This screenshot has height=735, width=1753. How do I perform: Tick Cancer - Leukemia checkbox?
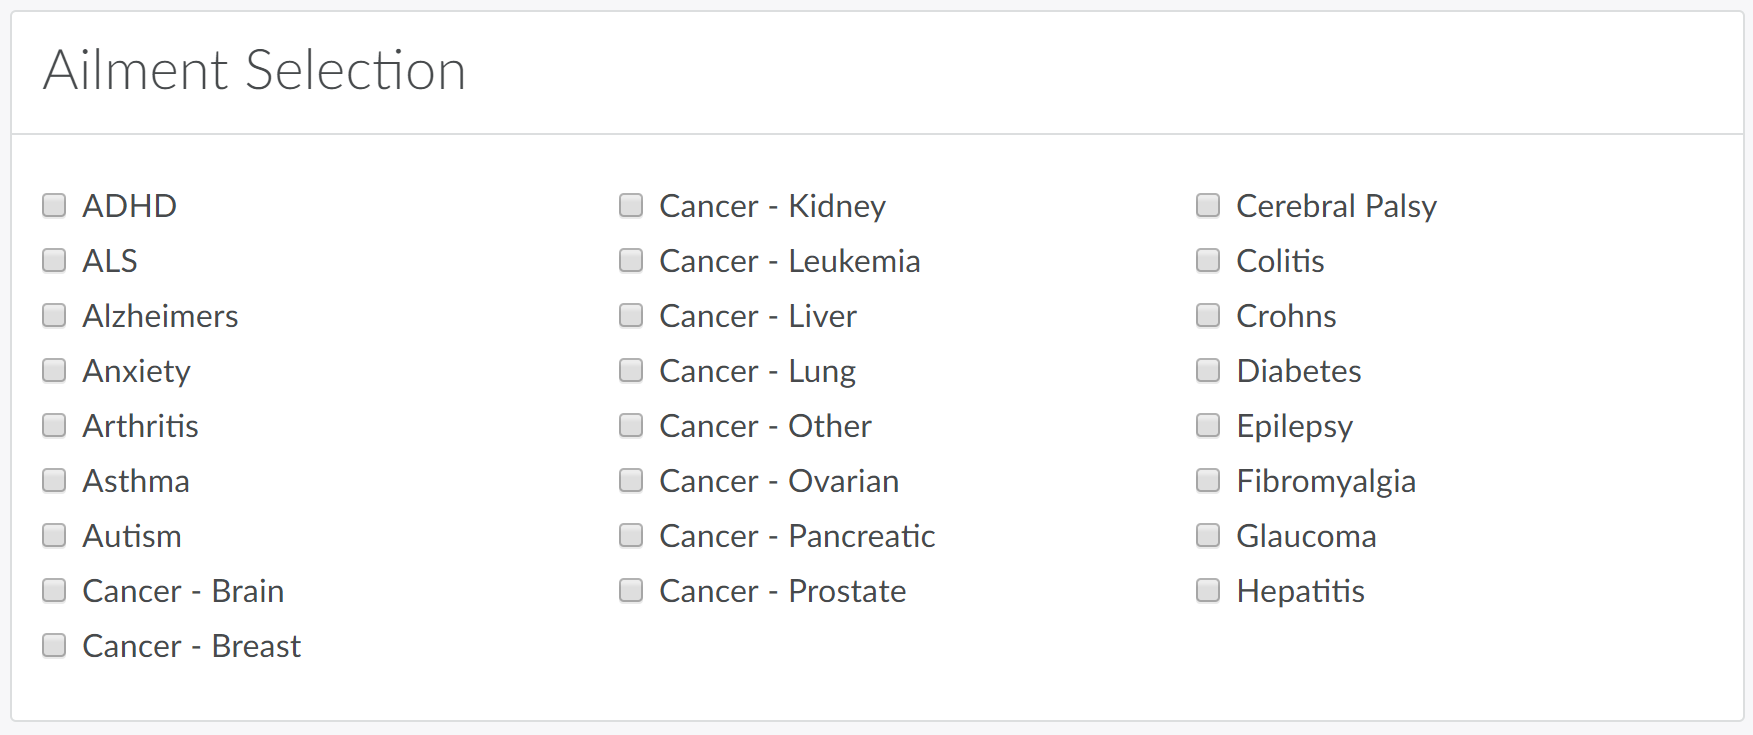point(631,260)
